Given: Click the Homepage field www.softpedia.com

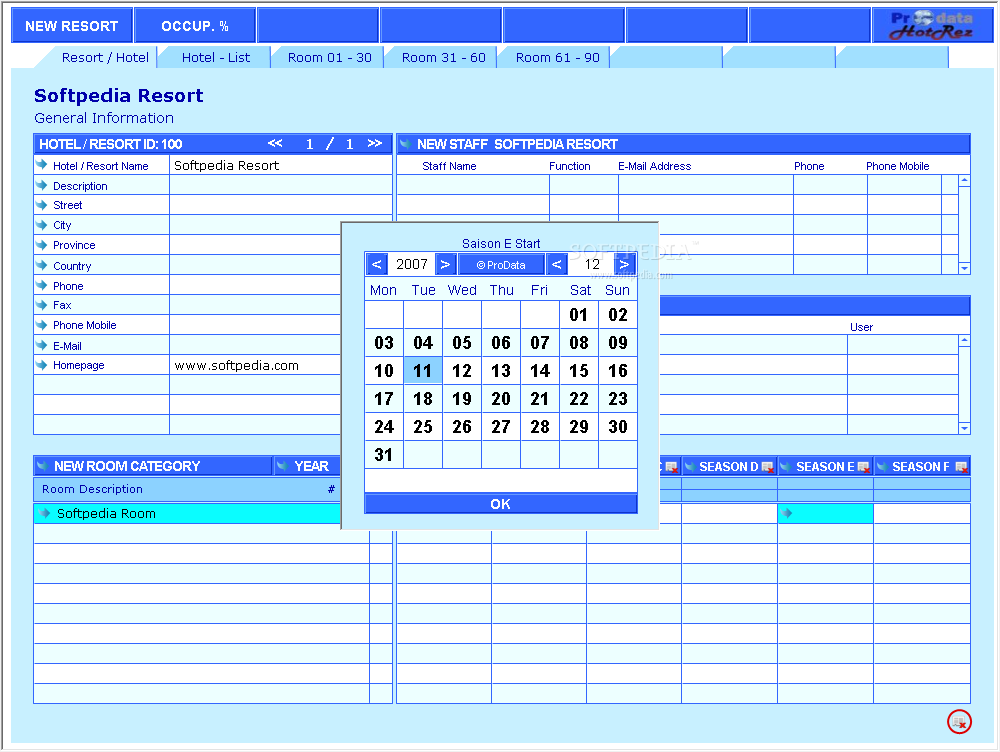Looking at the screenshot, I should point(255,365).
